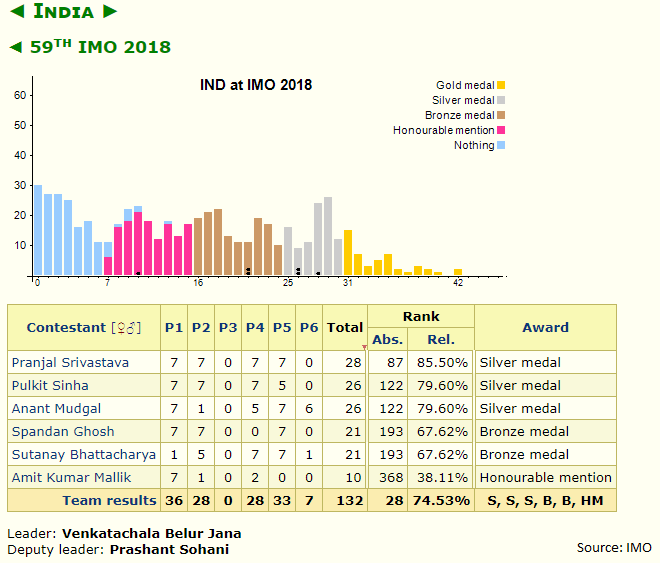Go to previous year arrow before 59th IMO
660x563 pixels.
[16, 47]
